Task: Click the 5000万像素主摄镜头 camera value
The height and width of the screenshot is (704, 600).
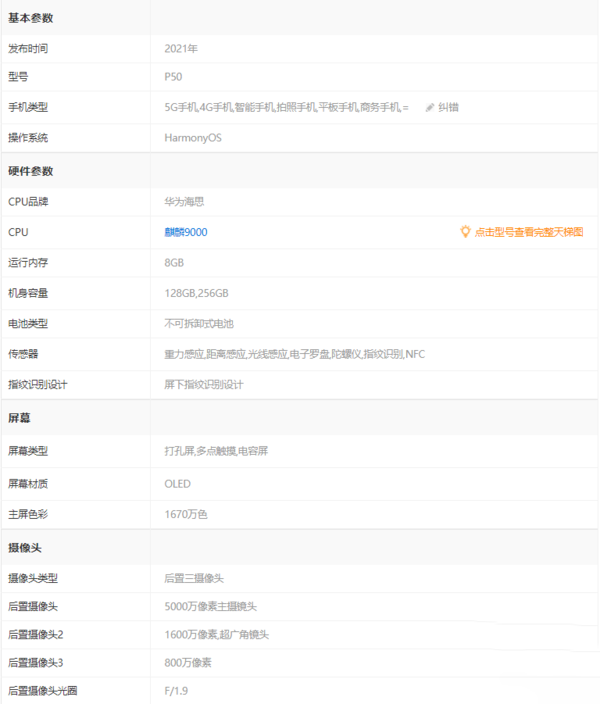Action: pos(211,606)
